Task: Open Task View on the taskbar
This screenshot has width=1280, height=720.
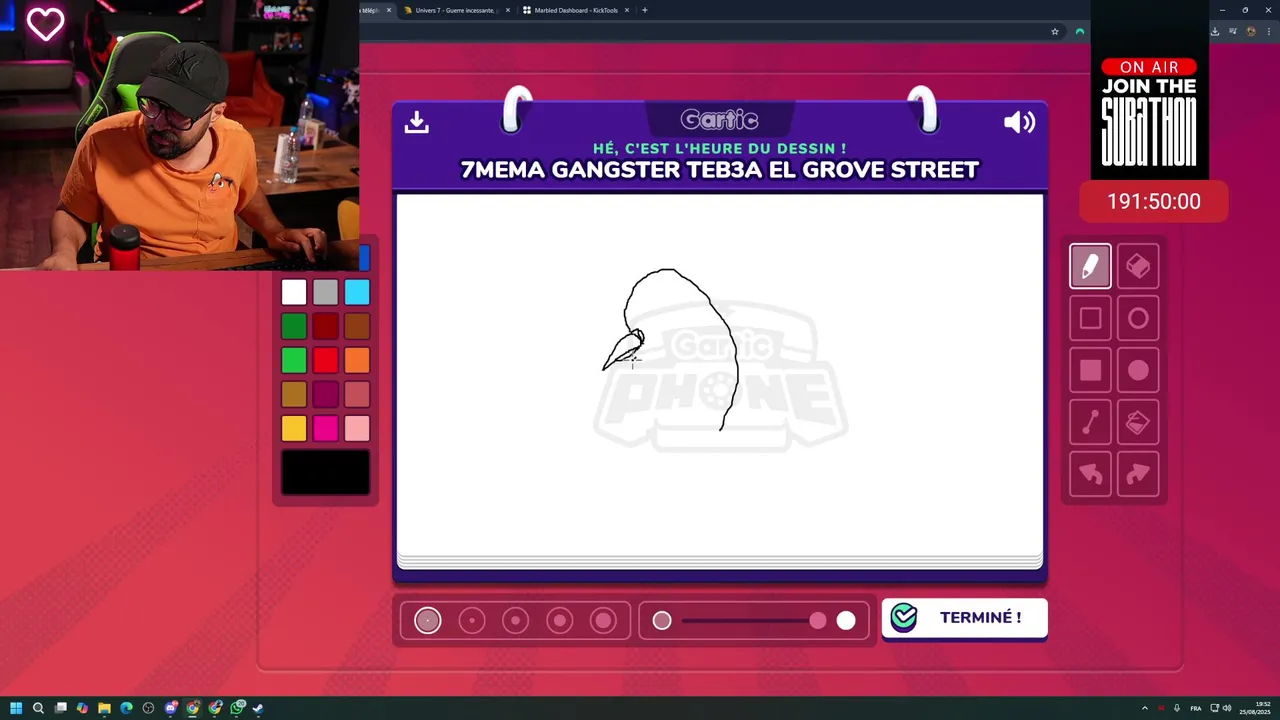Action: coord(61,708)
